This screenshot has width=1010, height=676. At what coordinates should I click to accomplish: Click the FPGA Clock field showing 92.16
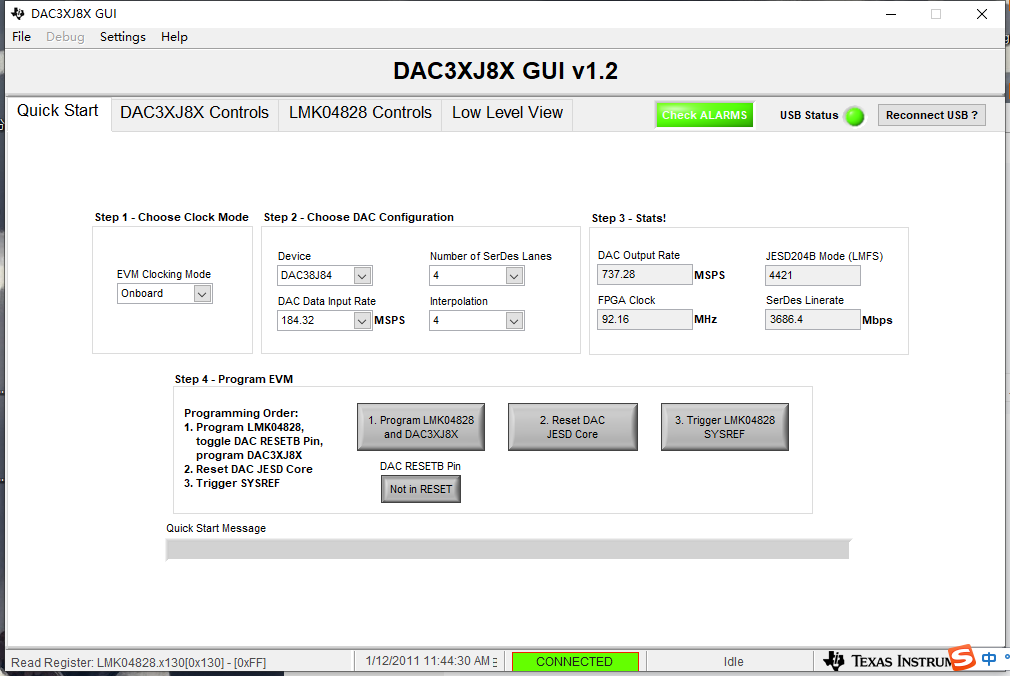pyautogui.click(x=644, y=320)
